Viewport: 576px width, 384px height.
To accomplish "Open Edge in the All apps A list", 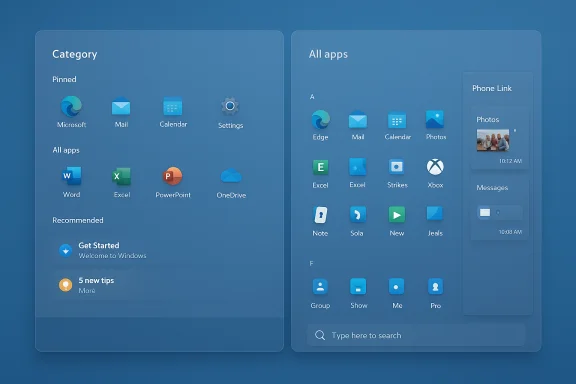I will (x=320, y=119).
